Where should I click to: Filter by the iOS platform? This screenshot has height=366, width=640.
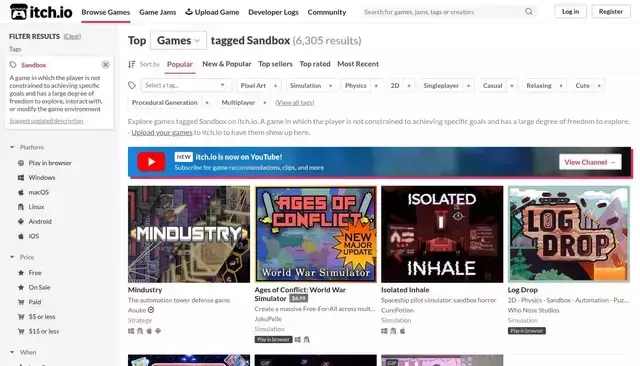pos(34,236)
